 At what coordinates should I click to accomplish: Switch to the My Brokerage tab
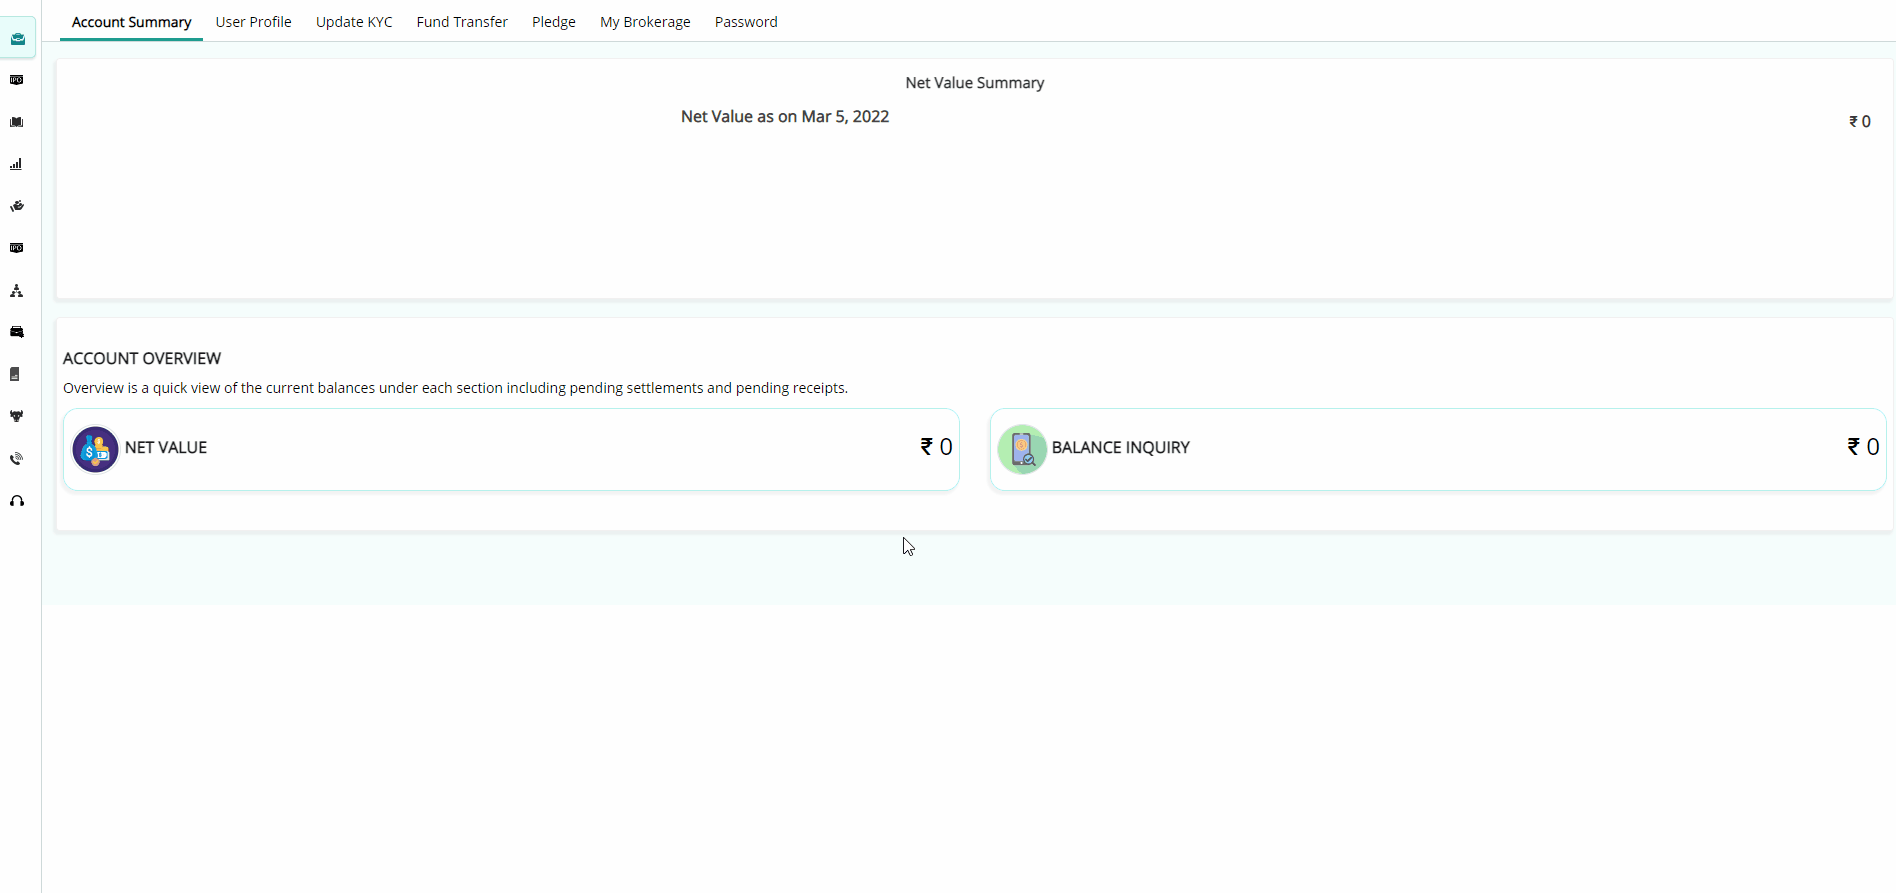645,22
